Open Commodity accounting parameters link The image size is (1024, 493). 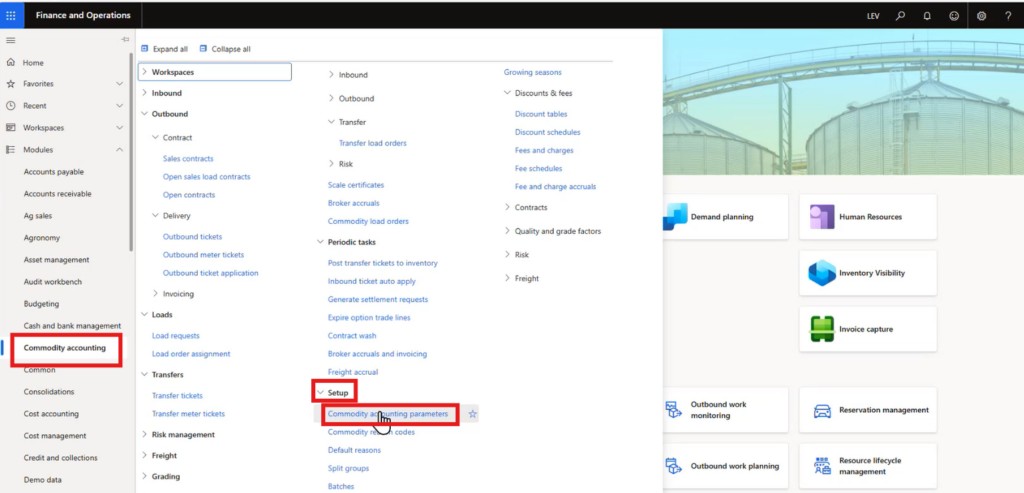388,414
